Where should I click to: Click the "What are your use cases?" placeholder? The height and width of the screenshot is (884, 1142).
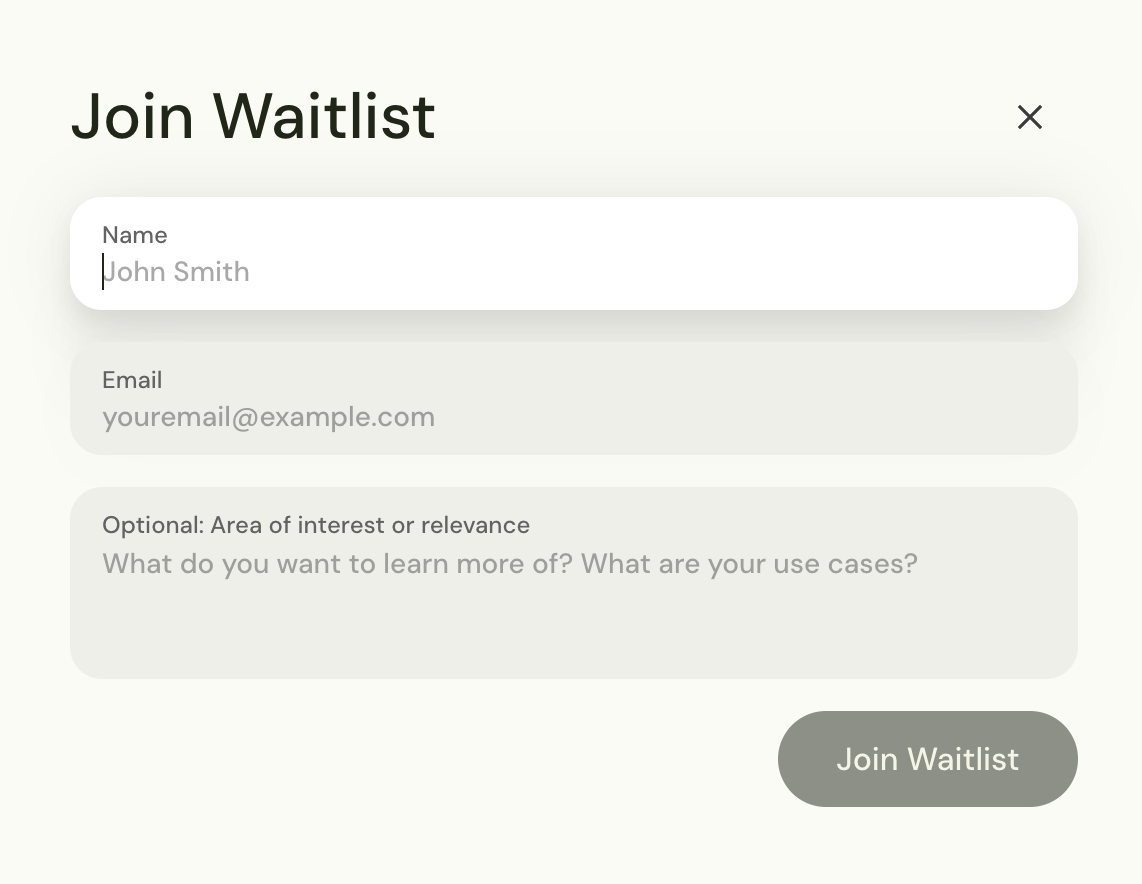pos(748,564)
